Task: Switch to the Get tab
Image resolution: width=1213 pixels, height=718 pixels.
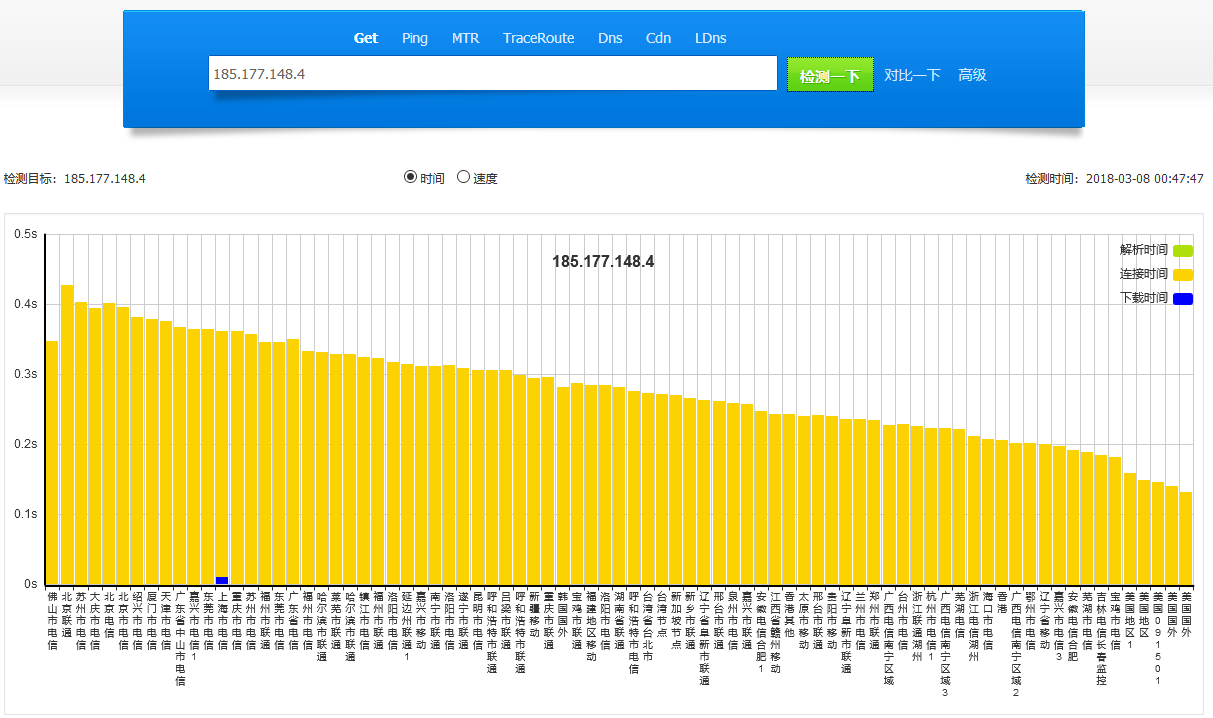Action: [x=366, y=38]
